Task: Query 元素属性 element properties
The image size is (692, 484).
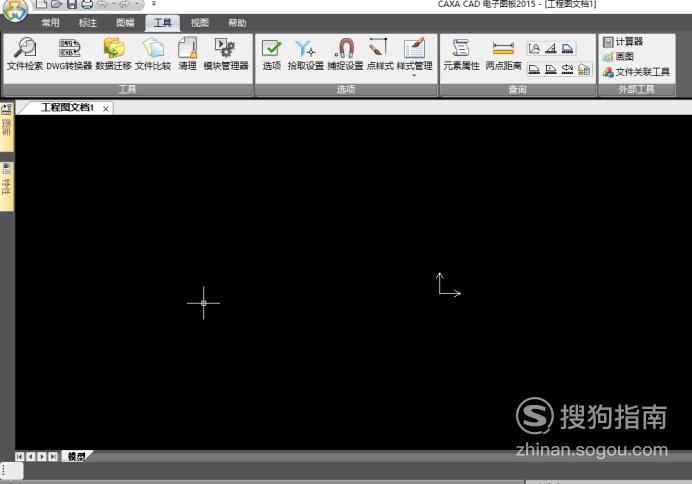Action: point(461,54)
